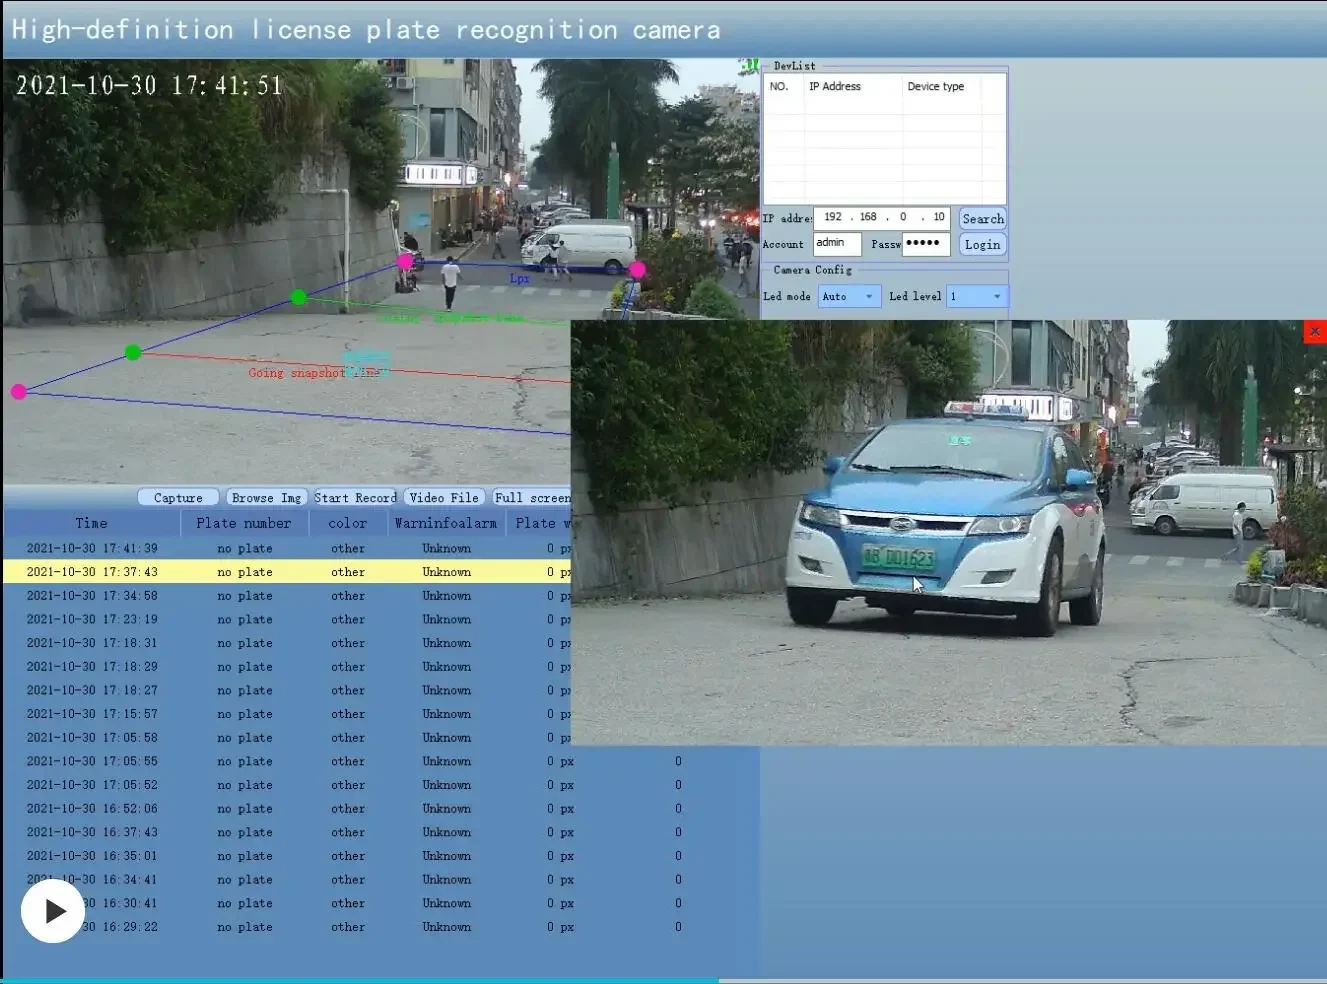
Task: Focus the Password input field
Action: (925, 244)
